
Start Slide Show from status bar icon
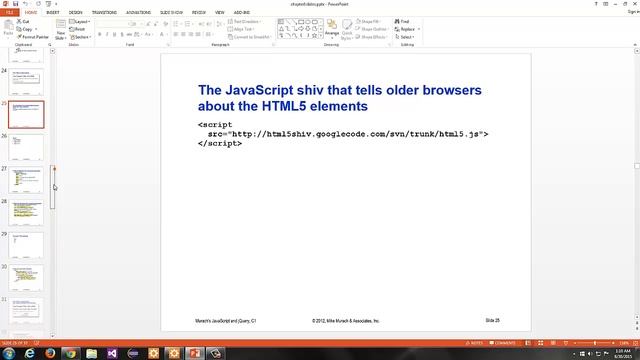pos(566,343)
